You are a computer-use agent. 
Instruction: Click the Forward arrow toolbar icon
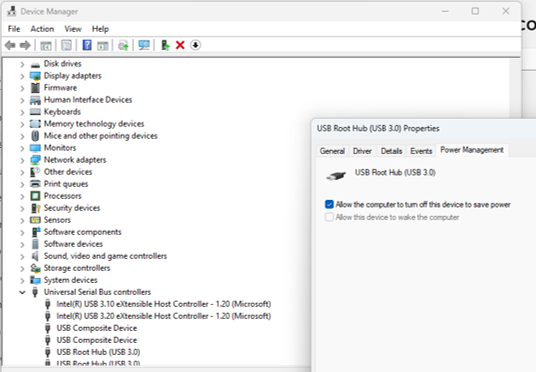25,45
